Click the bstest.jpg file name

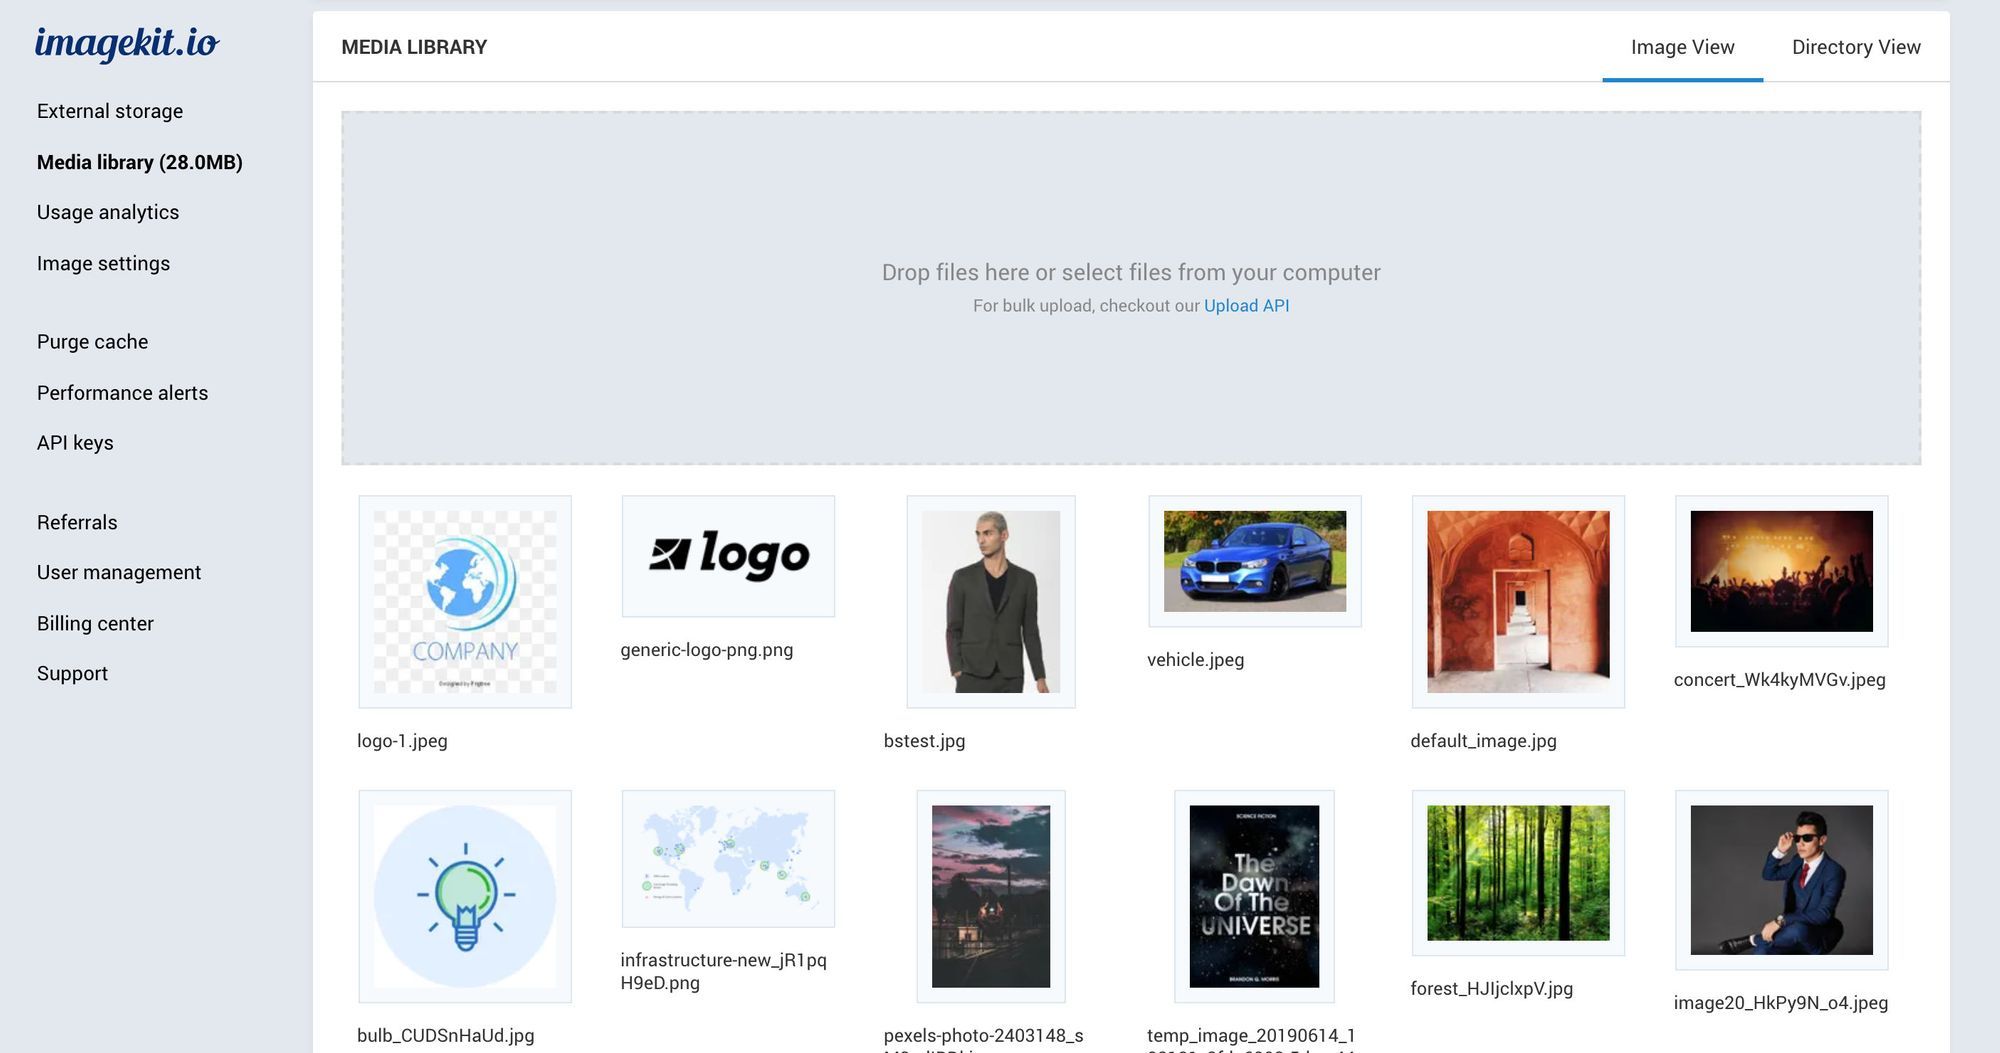click(x=925, y=741)
